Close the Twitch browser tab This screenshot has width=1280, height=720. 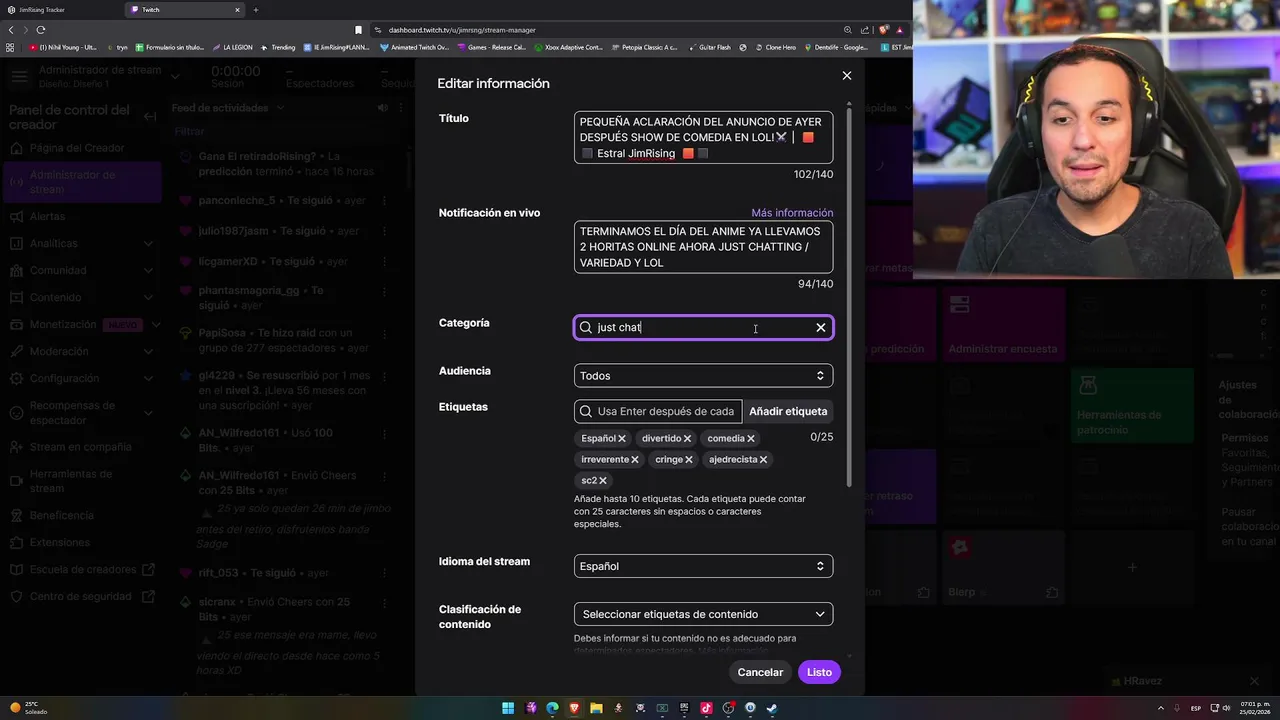(x=237, y=10)
